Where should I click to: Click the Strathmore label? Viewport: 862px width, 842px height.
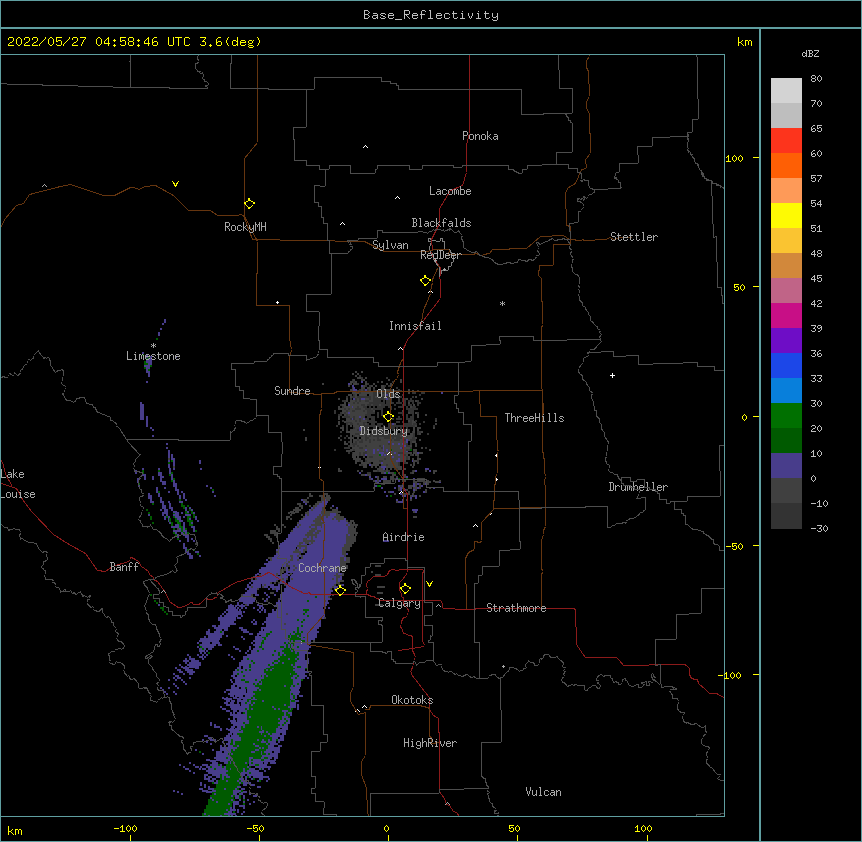(516, 608)
